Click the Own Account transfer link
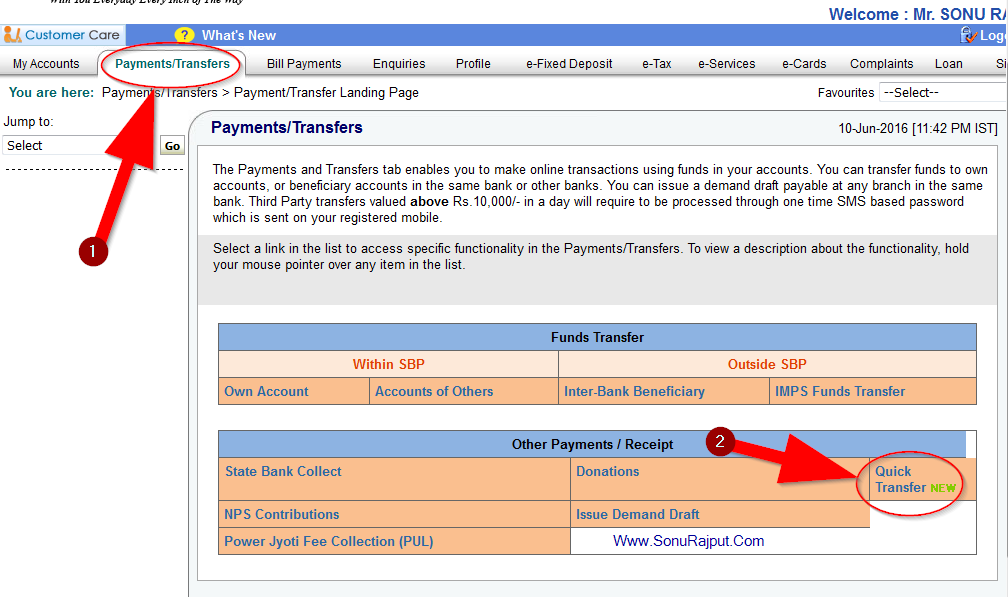Image resolution: width=1008 pixels, height=597 pixels. coord(266,391)
